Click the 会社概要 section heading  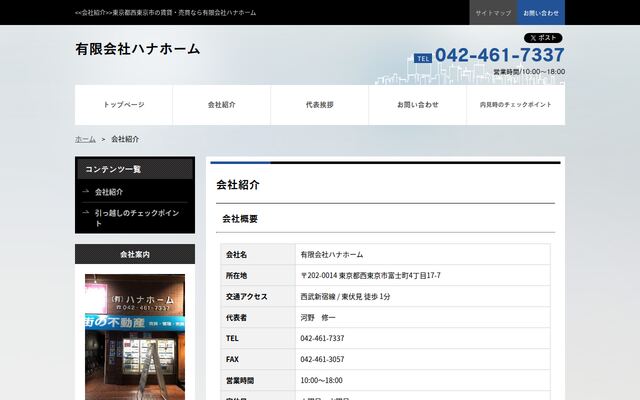tap(240, 219)
